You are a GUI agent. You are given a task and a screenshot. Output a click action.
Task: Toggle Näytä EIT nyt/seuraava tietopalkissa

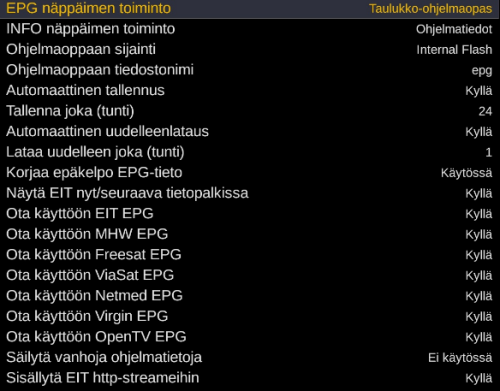point(250,193)
